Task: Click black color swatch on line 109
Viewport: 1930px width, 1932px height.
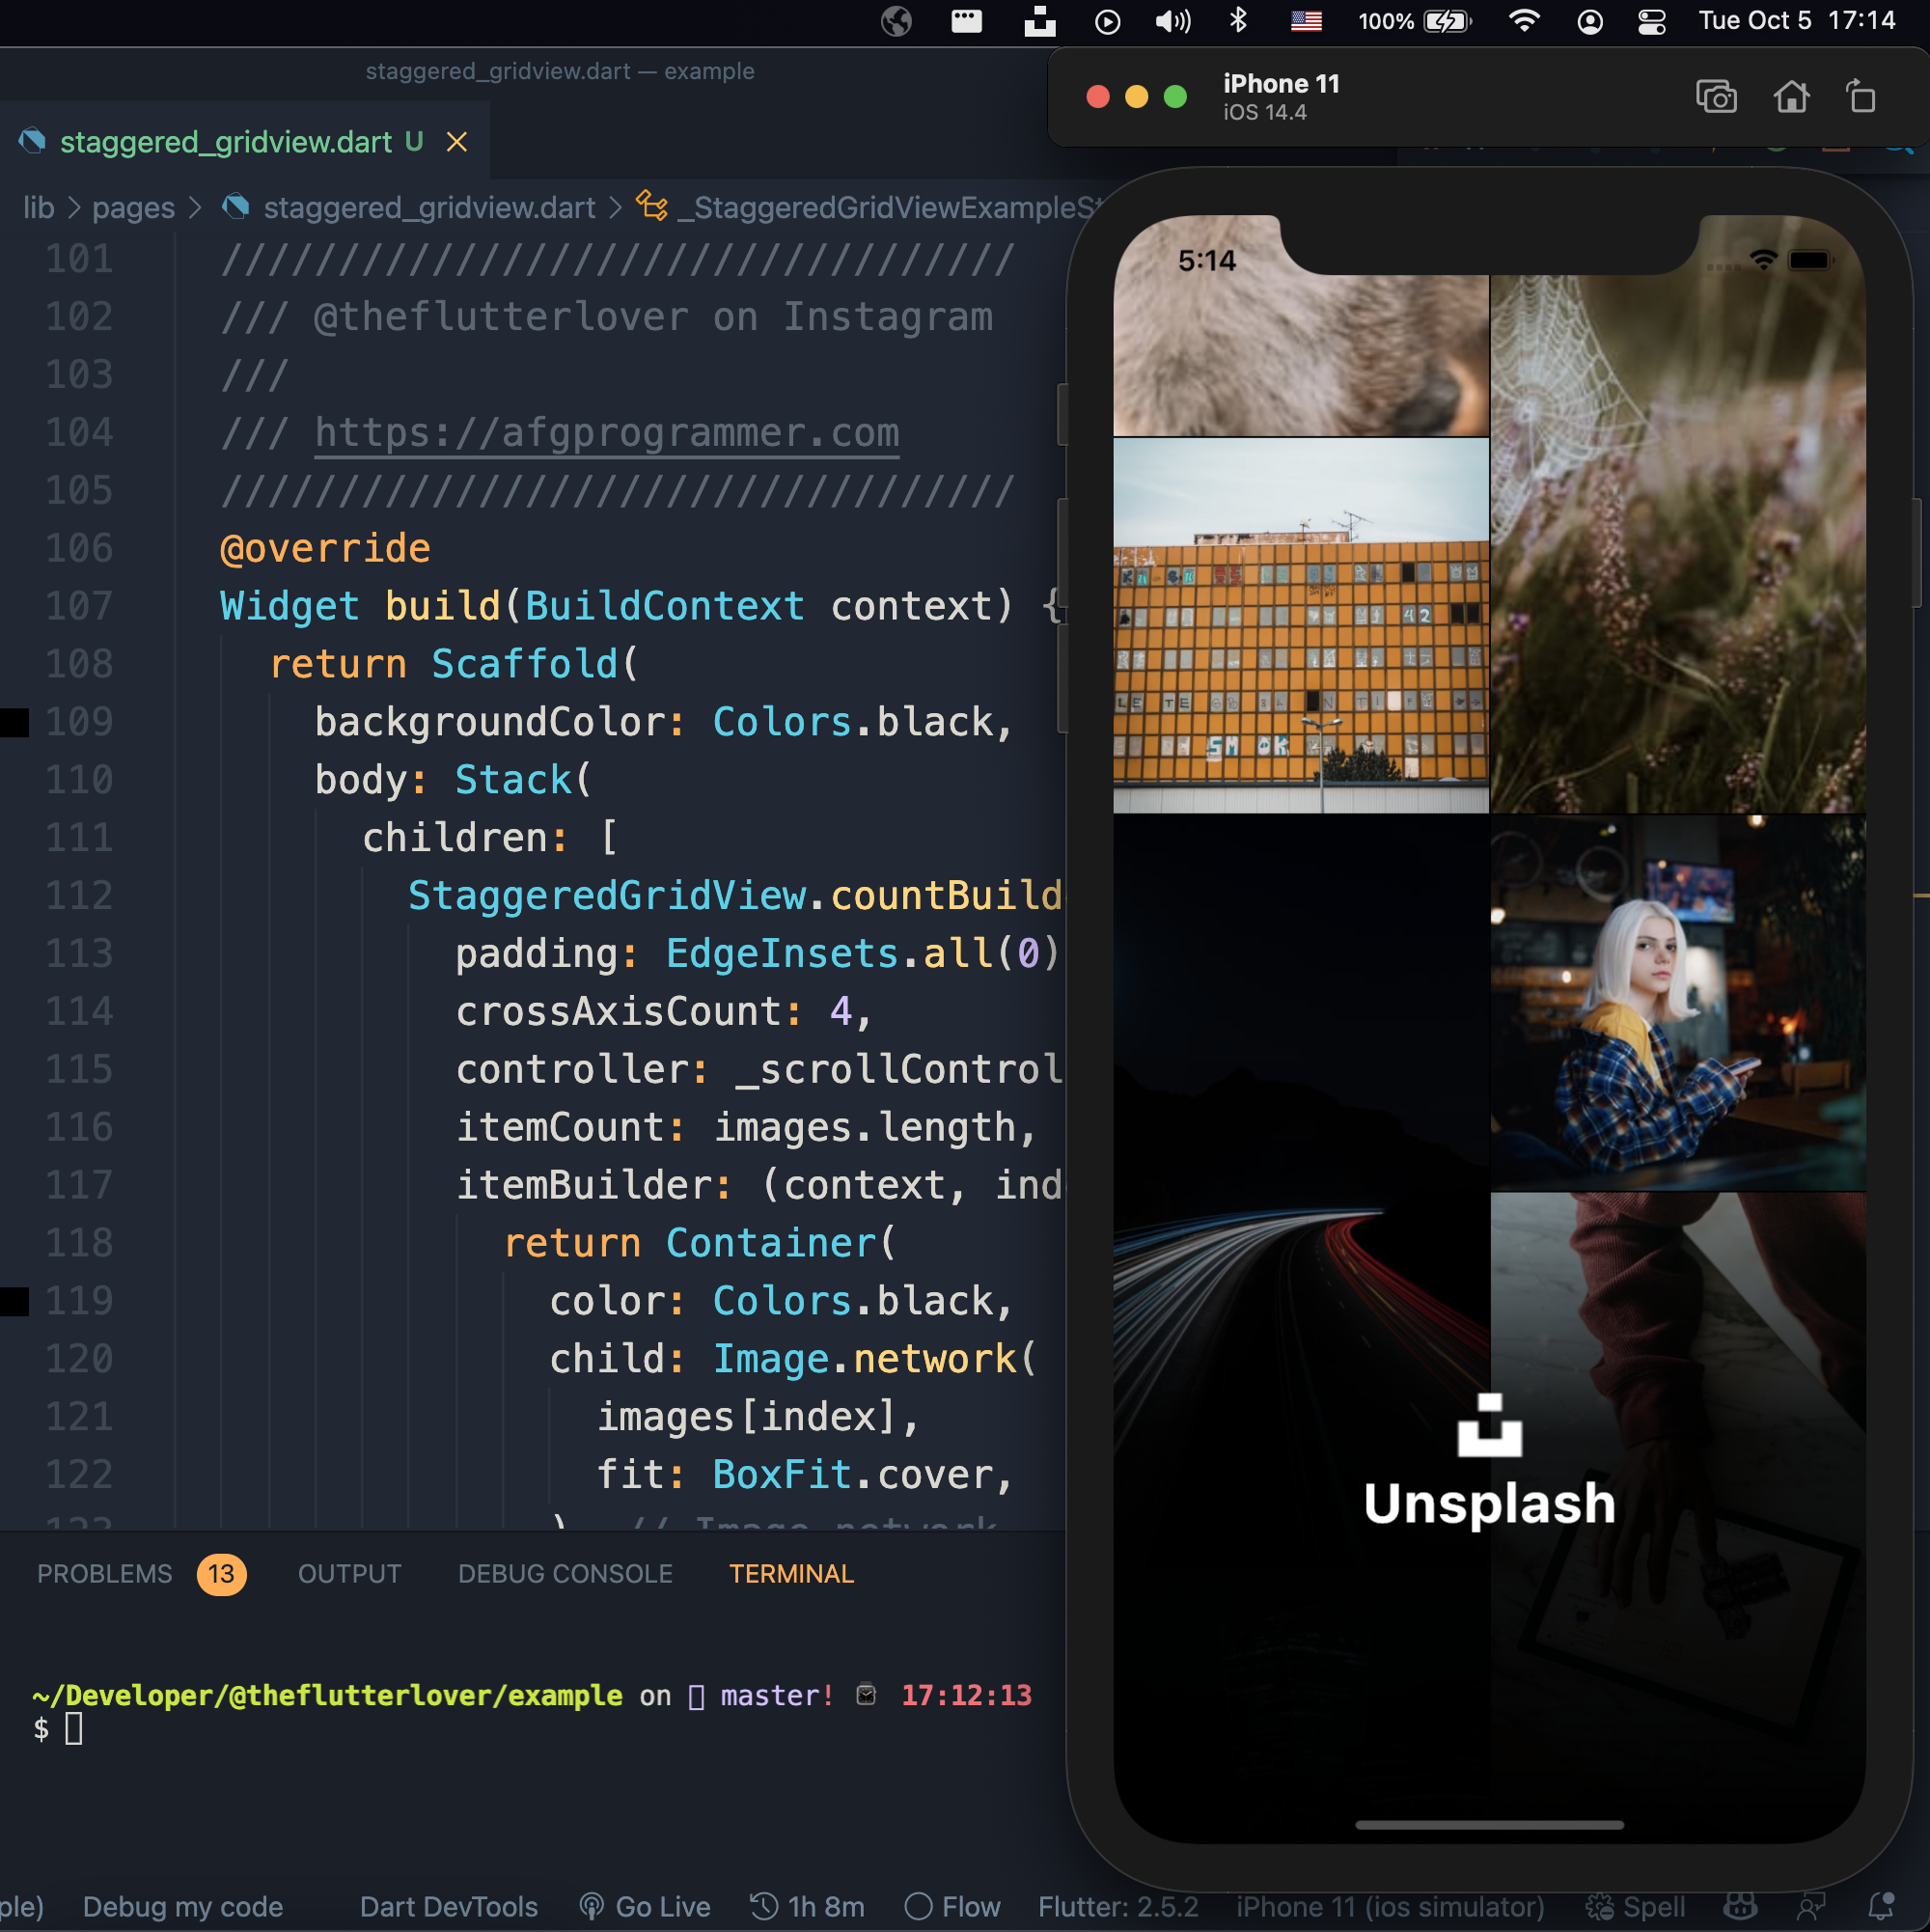Action: point(14,722)
